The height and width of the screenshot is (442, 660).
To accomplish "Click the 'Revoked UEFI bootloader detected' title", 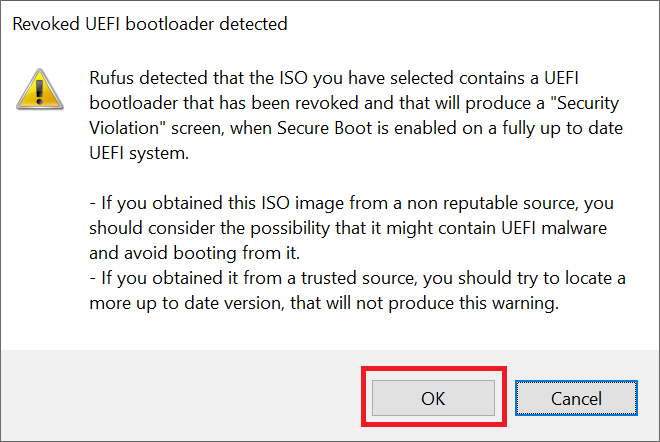I will pyautogui.click(x=149, y=23).
